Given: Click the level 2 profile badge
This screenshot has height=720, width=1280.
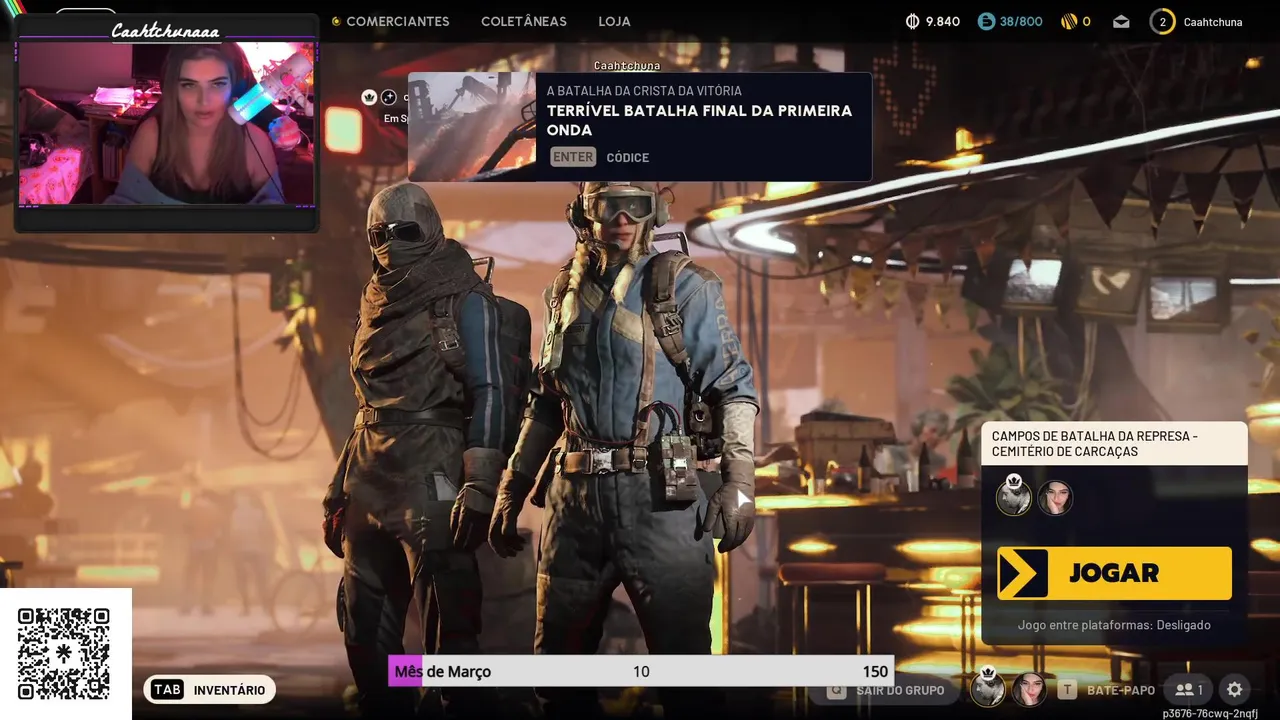Looking at the screenshot, I should click(1162, 21).
